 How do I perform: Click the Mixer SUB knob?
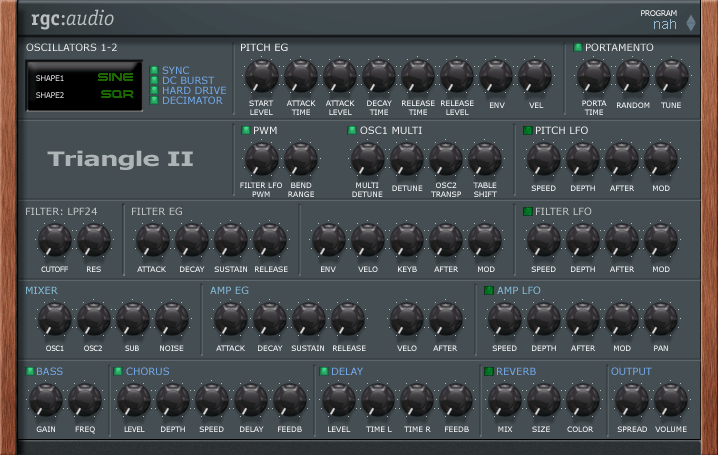[x=132, y=319]
